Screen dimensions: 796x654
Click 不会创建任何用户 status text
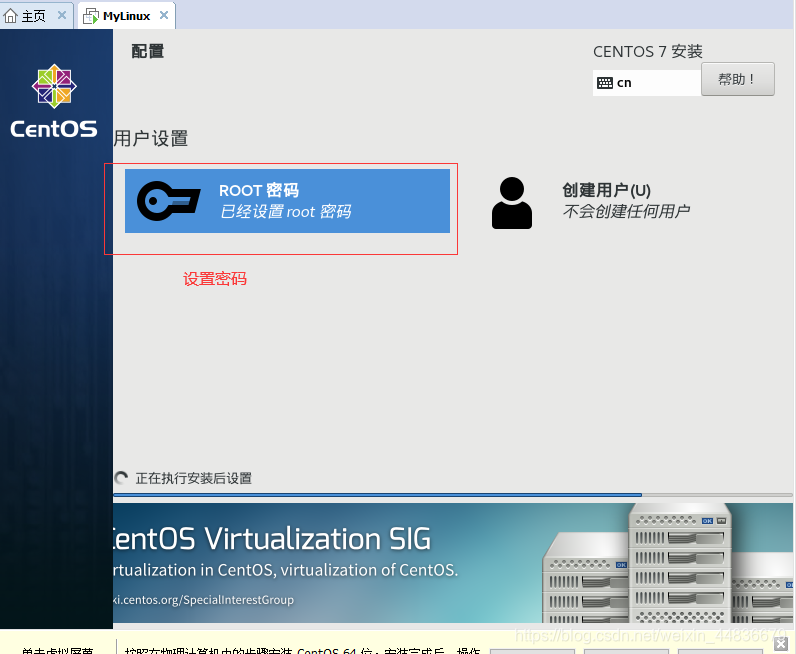pos(625,211)
